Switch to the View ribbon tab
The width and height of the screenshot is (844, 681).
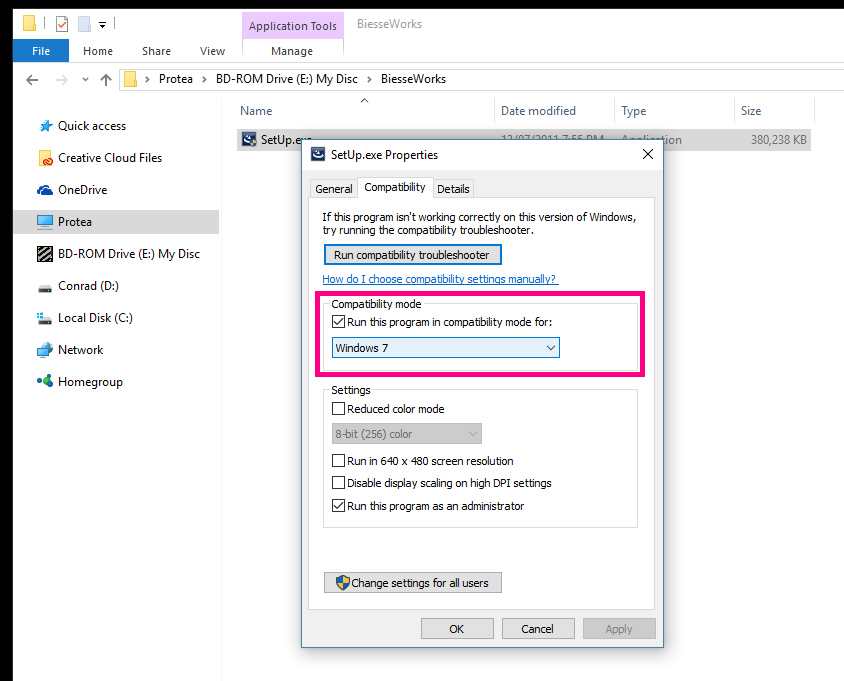212,51
